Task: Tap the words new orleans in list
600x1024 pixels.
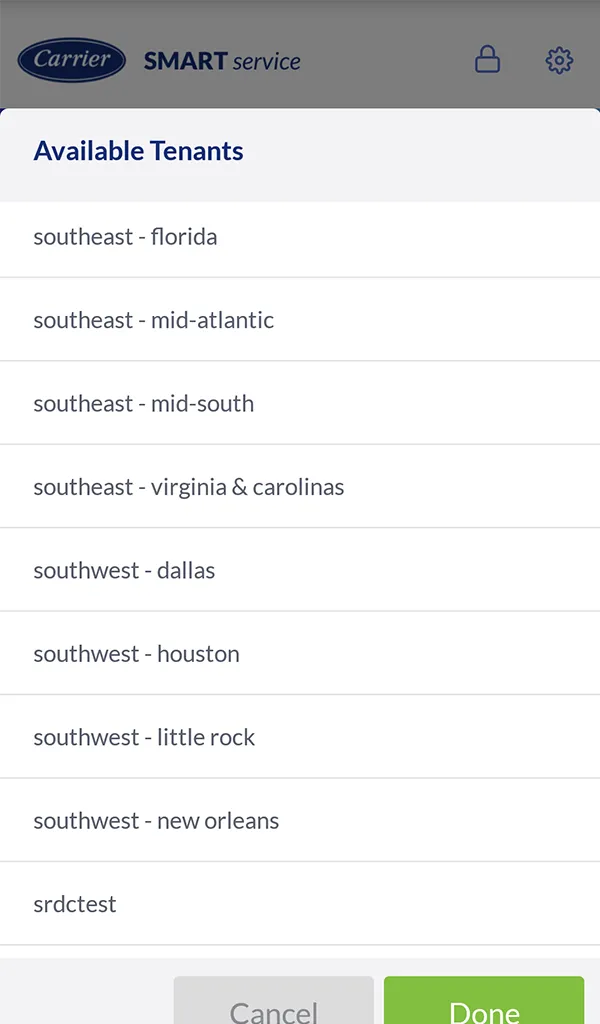Action: pyautogui.click(x=218, y=821)
